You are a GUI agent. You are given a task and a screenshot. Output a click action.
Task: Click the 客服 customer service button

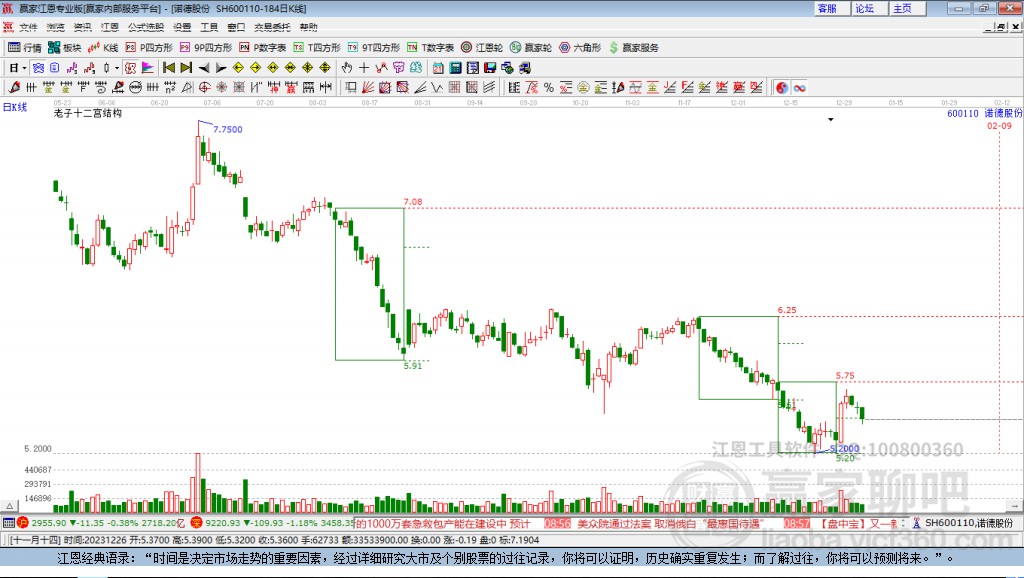pos(832,8)
